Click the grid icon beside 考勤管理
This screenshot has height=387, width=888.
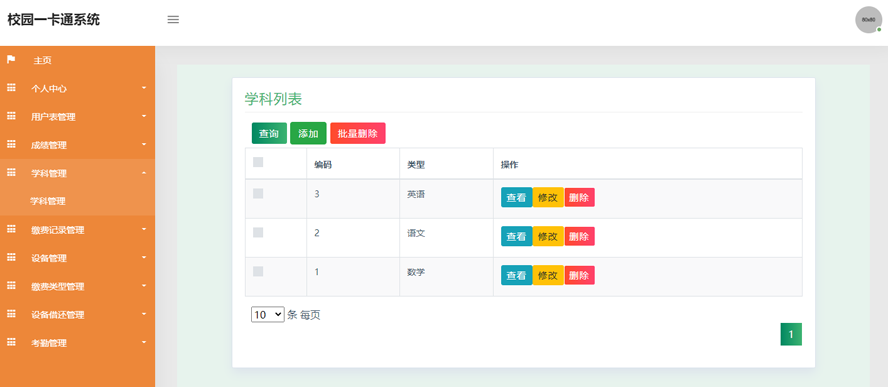point(11,343)
